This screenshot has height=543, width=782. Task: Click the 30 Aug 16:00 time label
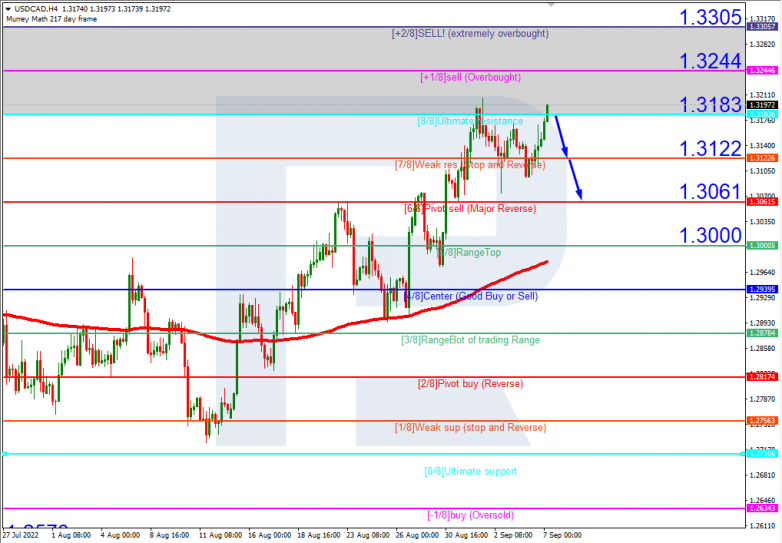point(467,536)
